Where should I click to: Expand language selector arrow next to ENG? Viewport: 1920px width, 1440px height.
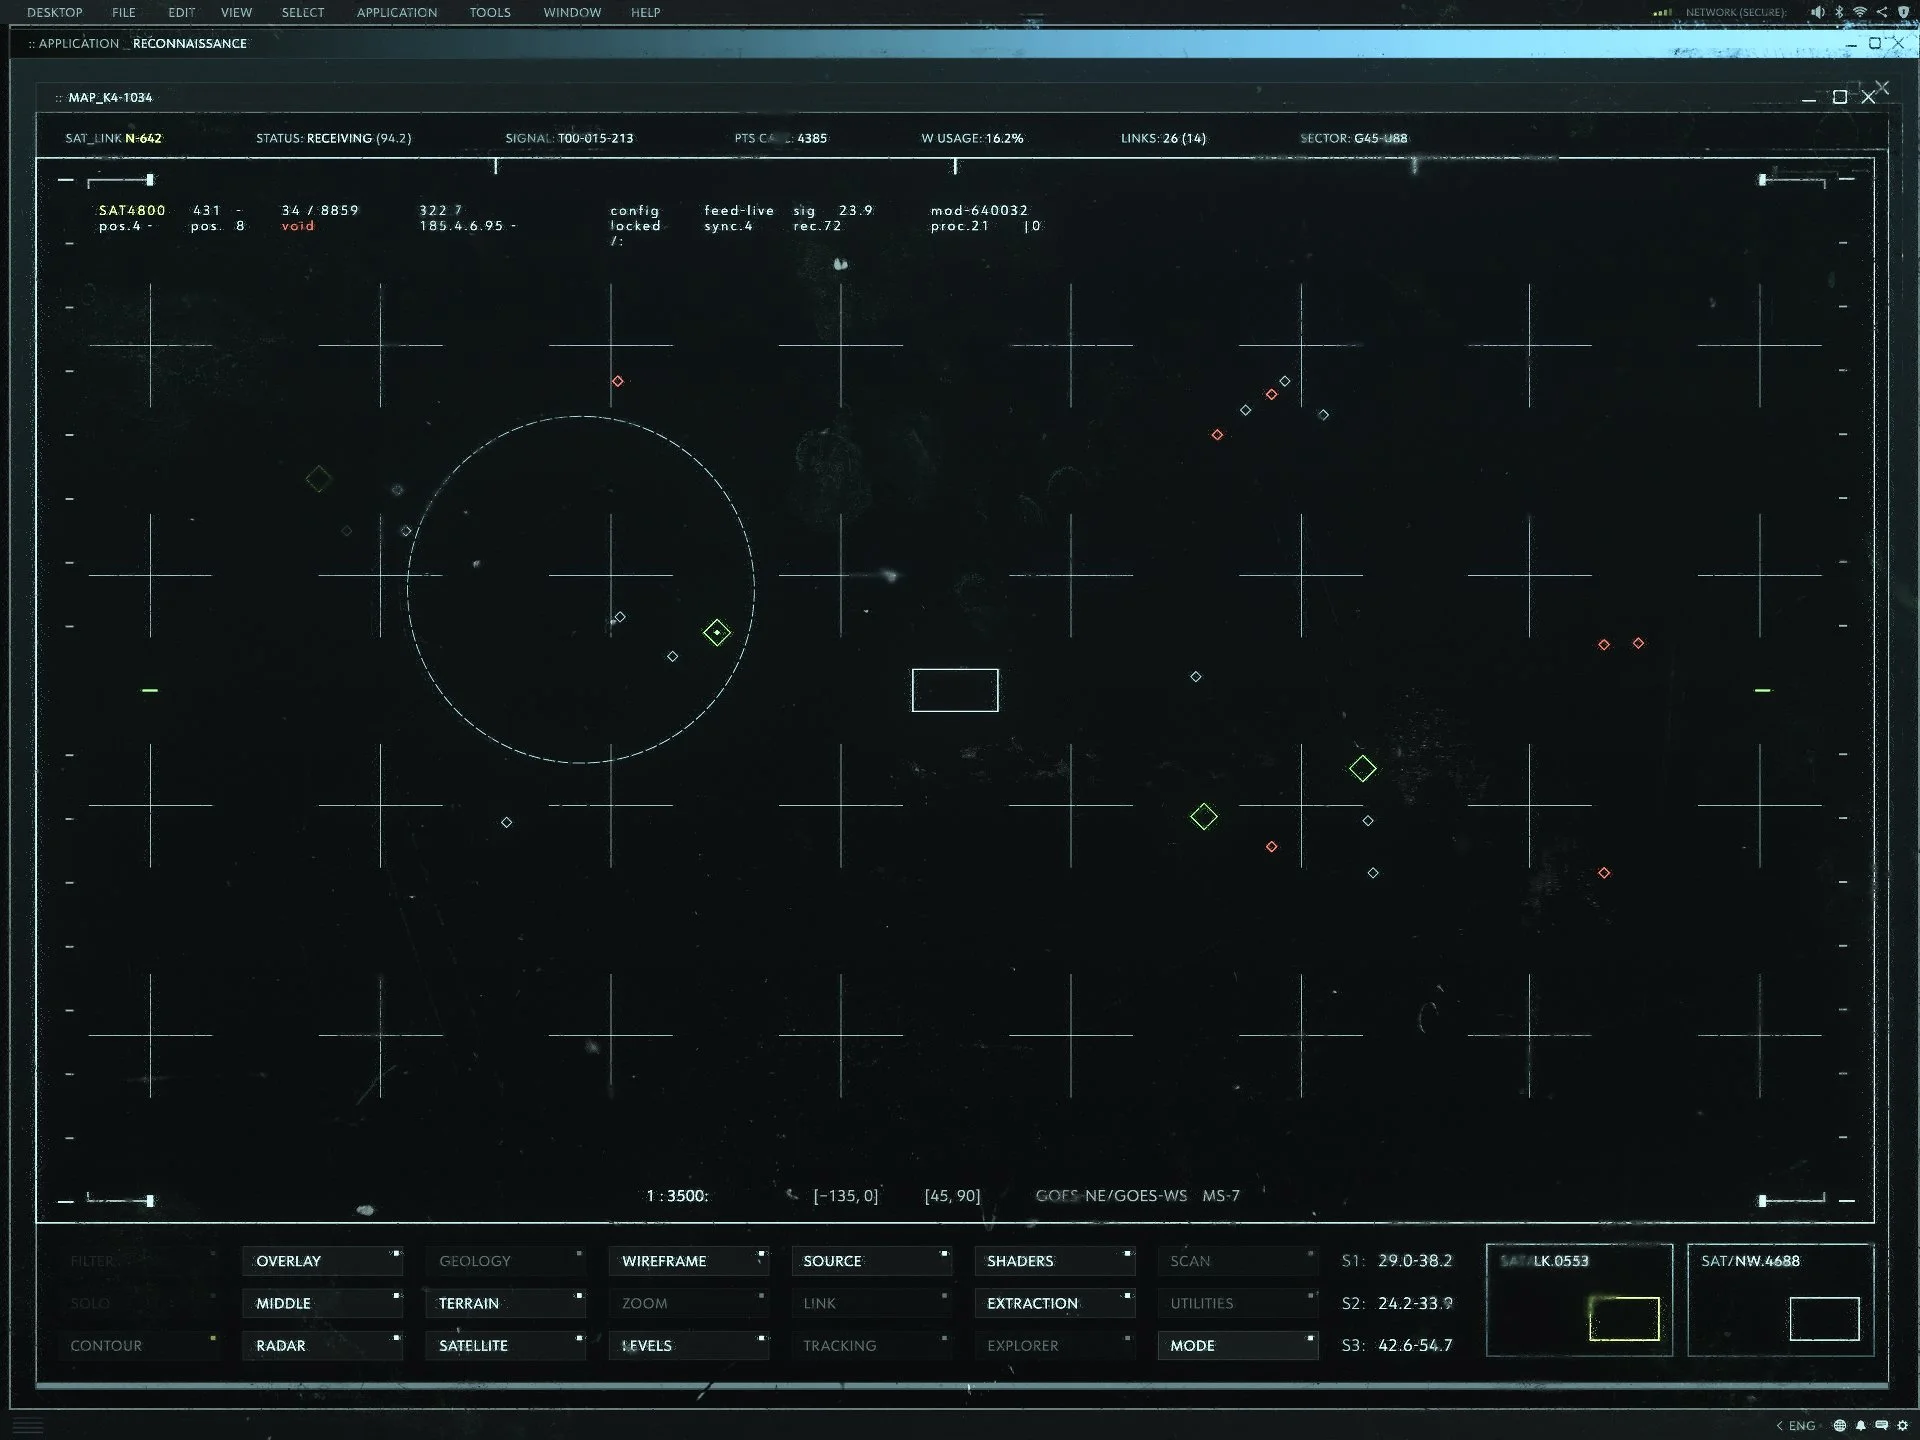[x=1779, y=1425]
